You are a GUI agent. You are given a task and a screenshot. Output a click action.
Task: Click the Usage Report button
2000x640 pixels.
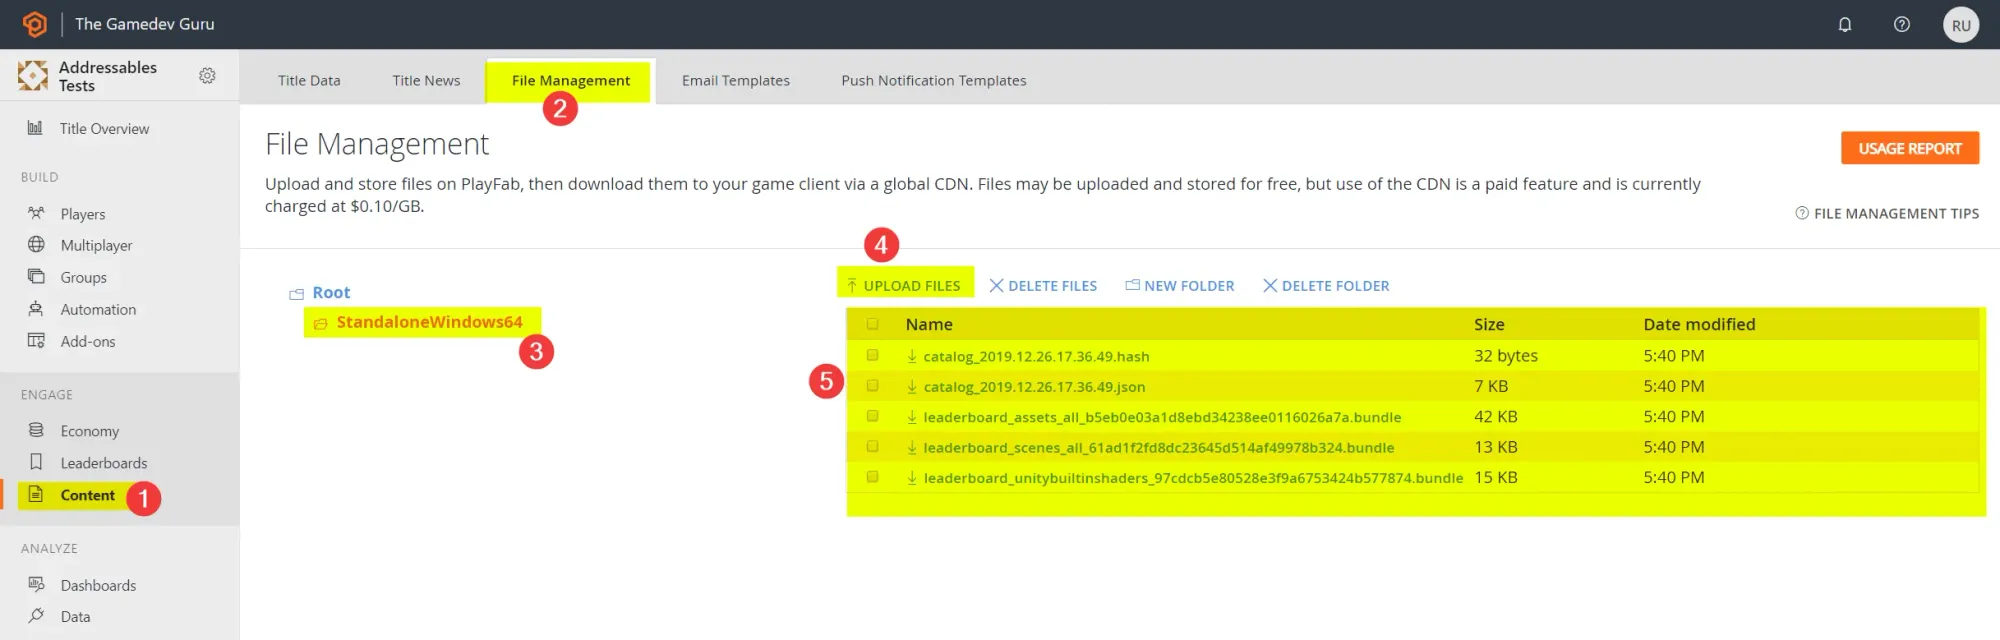pos(1909,149)
